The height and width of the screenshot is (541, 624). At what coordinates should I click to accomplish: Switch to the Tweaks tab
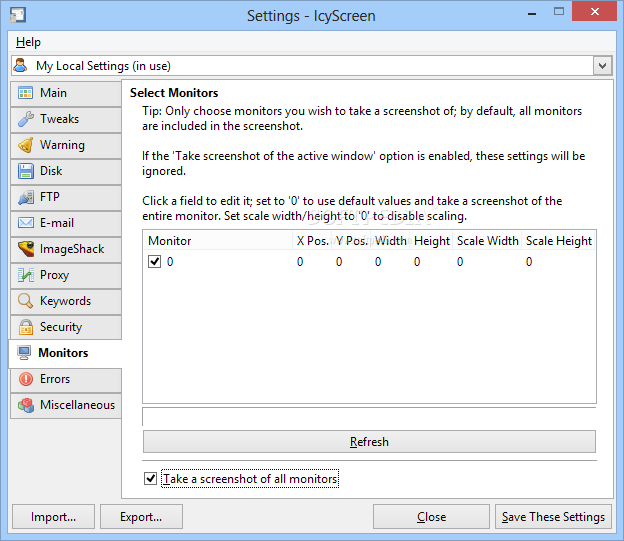pos(66,119)
